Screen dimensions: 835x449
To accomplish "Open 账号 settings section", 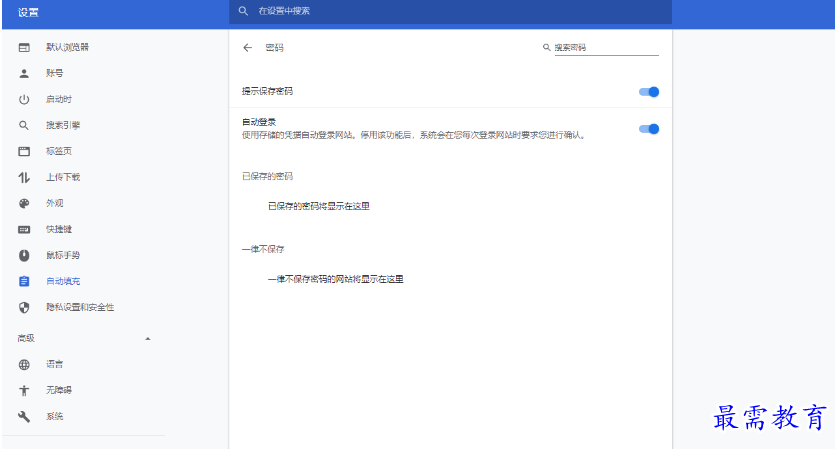I will (x=54, y=74).
